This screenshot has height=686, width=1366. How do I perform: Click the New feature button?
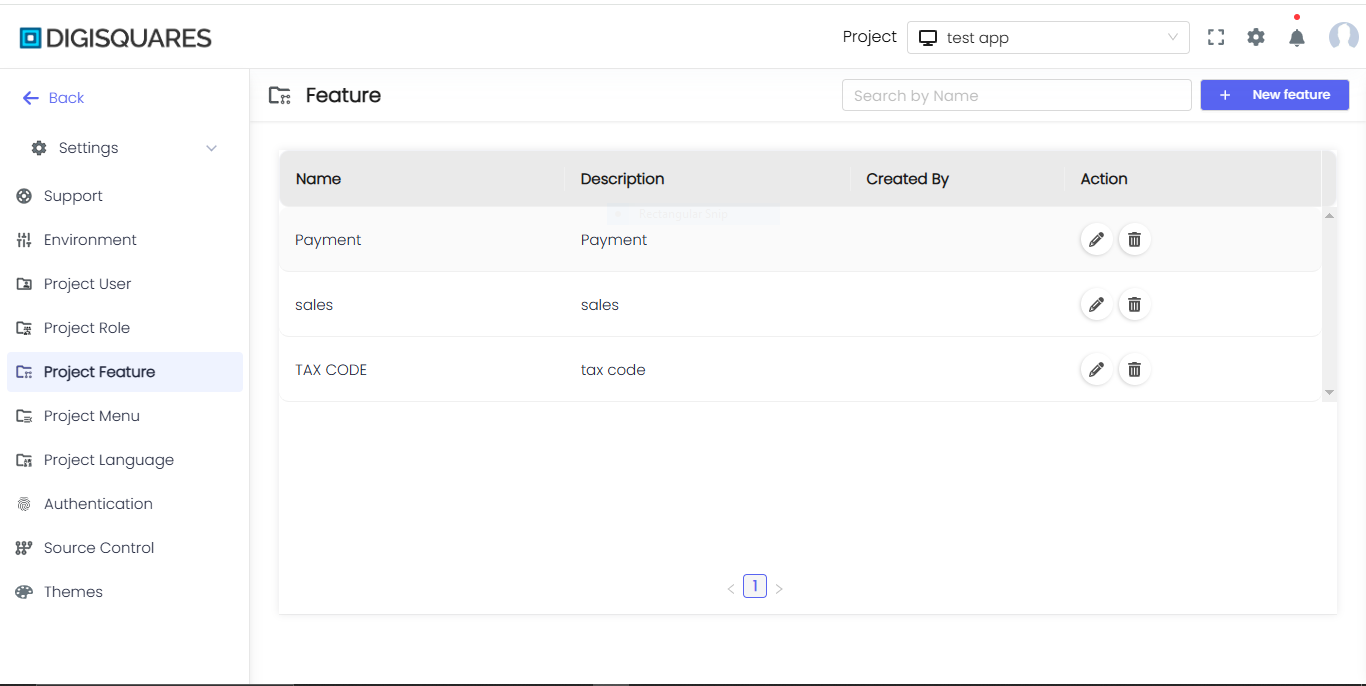(x=1275, y=95)
